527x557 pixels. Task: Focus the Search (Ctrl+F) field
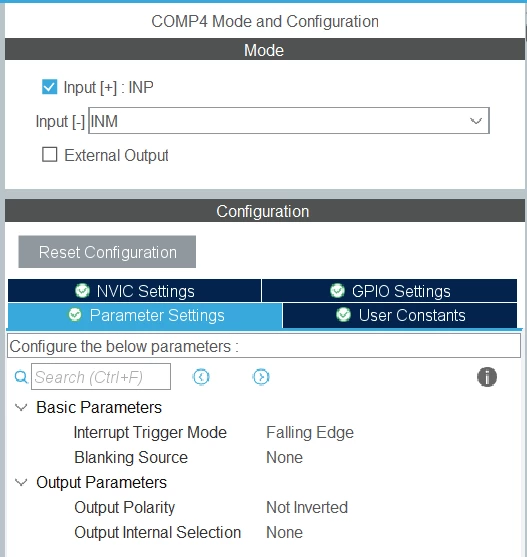[101, 377]
